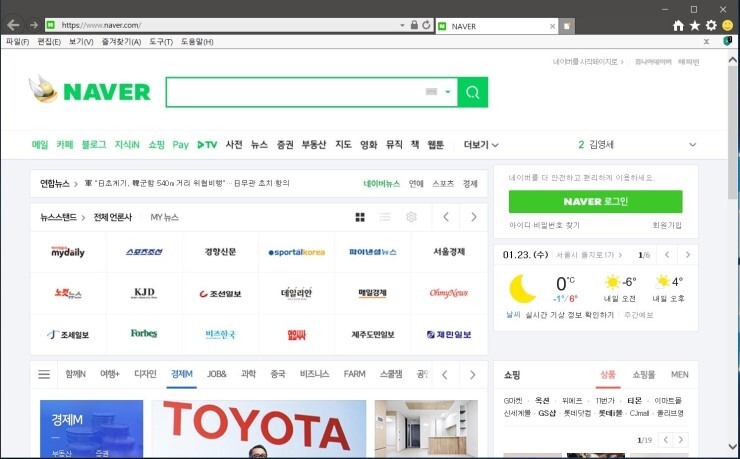740x459 pixels.
Task: Open the TOYOTA article thumbnail
Action: [259, 429]
